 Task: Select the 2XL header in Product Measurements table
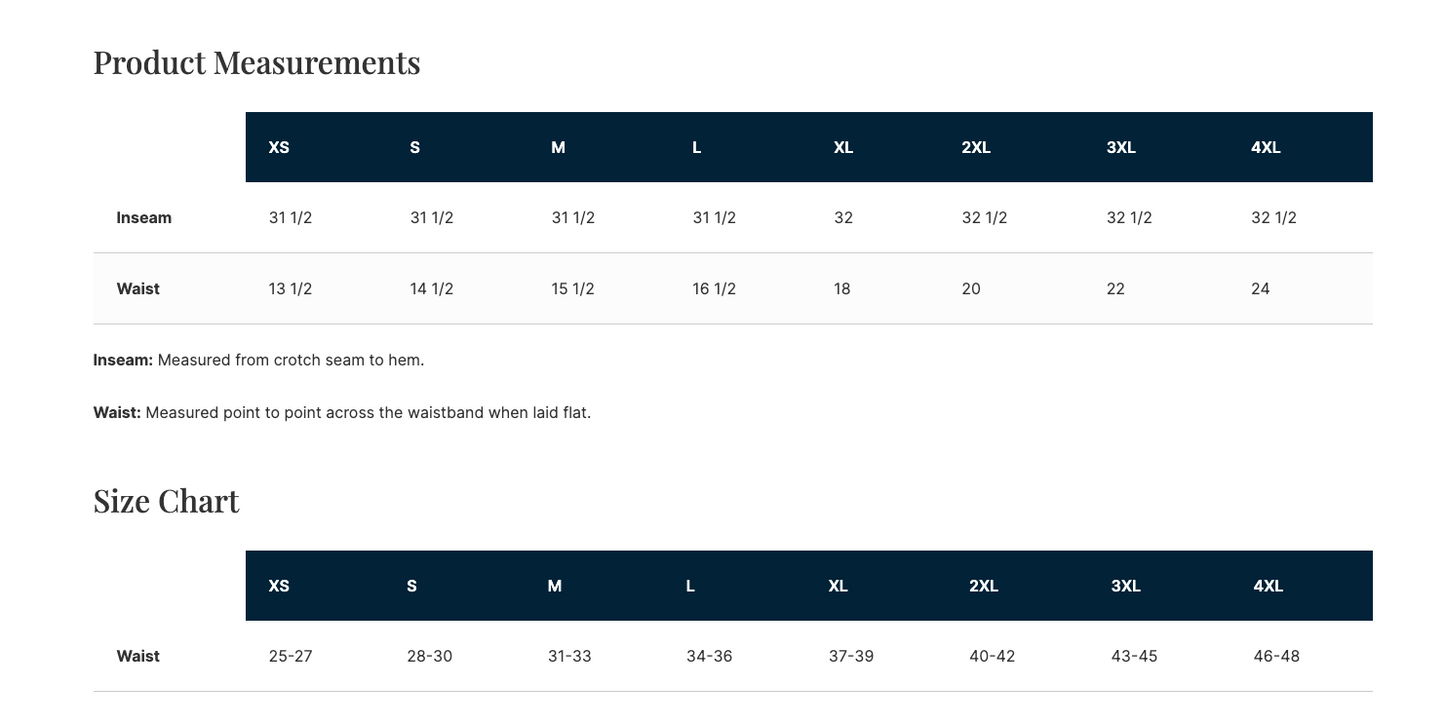(976, 147)
